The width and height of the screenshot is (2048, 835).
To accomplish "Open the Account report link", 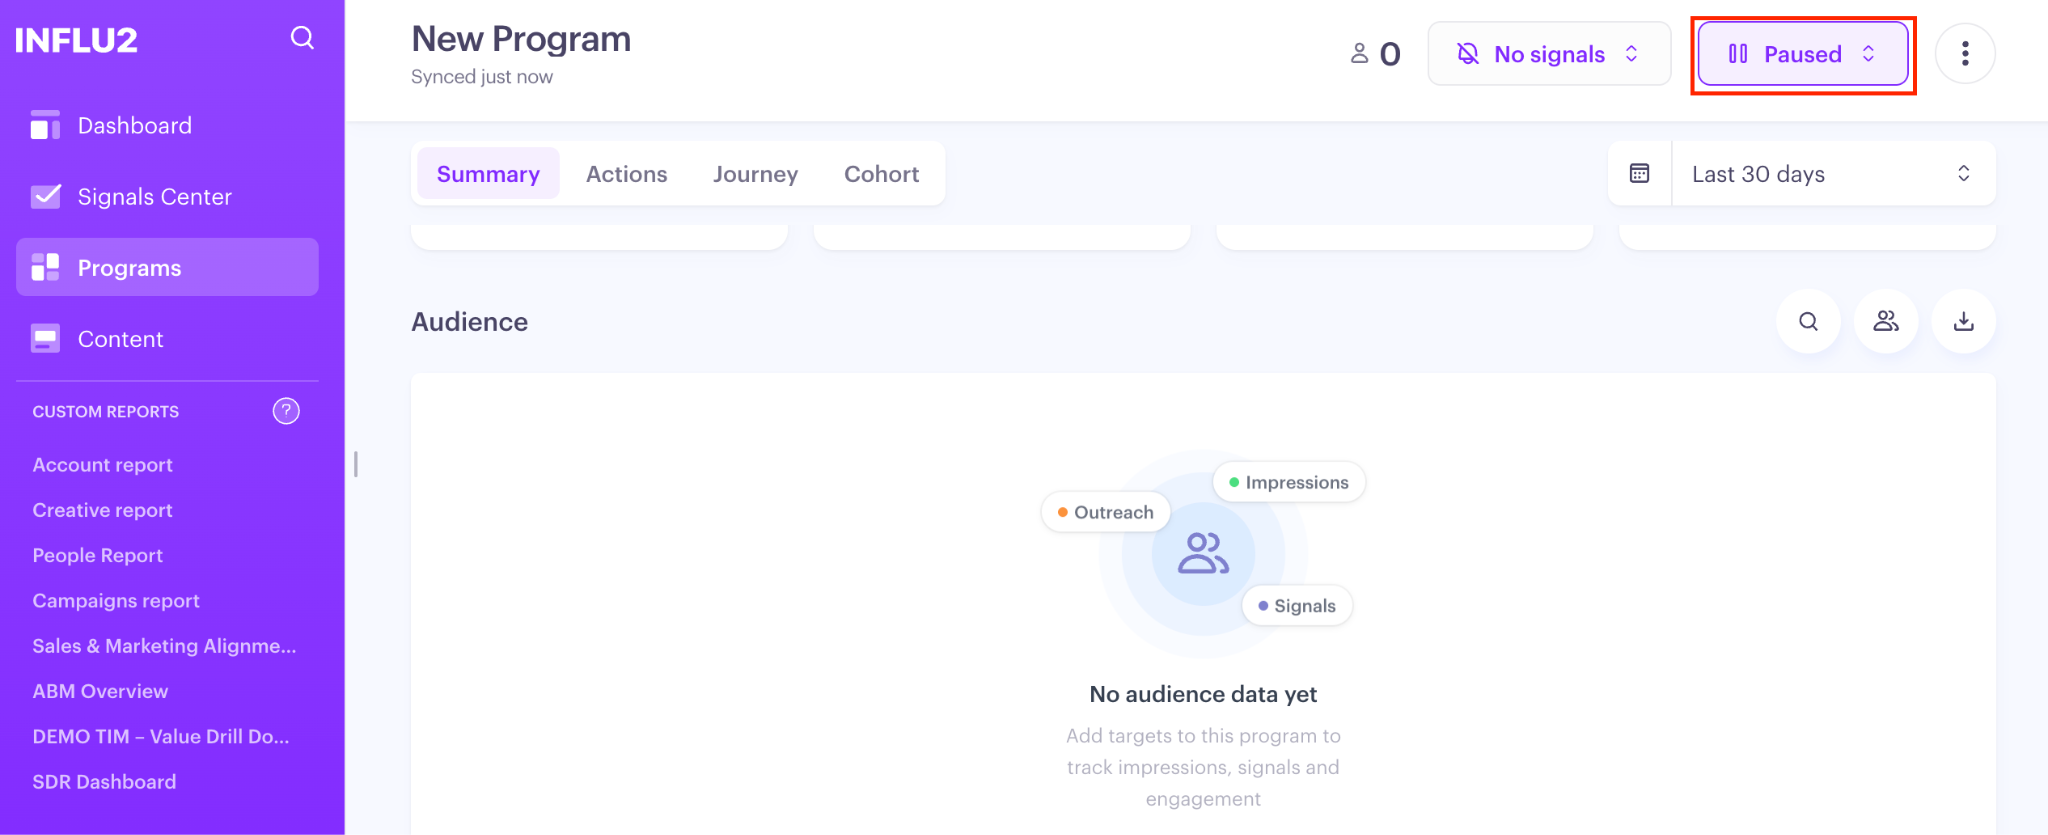I will tap(102, 465).
